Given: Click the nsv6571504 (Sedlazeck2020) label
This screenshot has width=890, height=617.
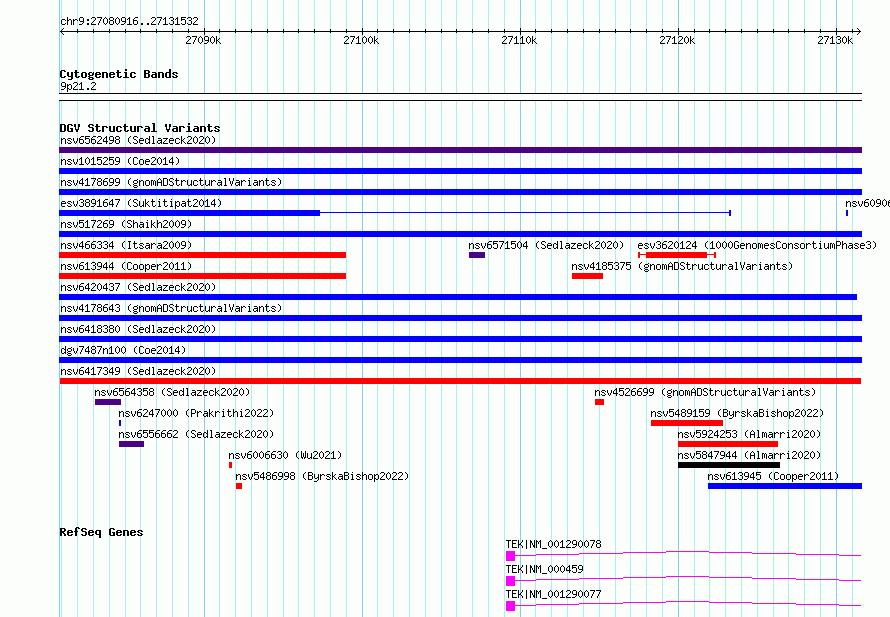Looking at the screenshot, I should coord(546,245).
